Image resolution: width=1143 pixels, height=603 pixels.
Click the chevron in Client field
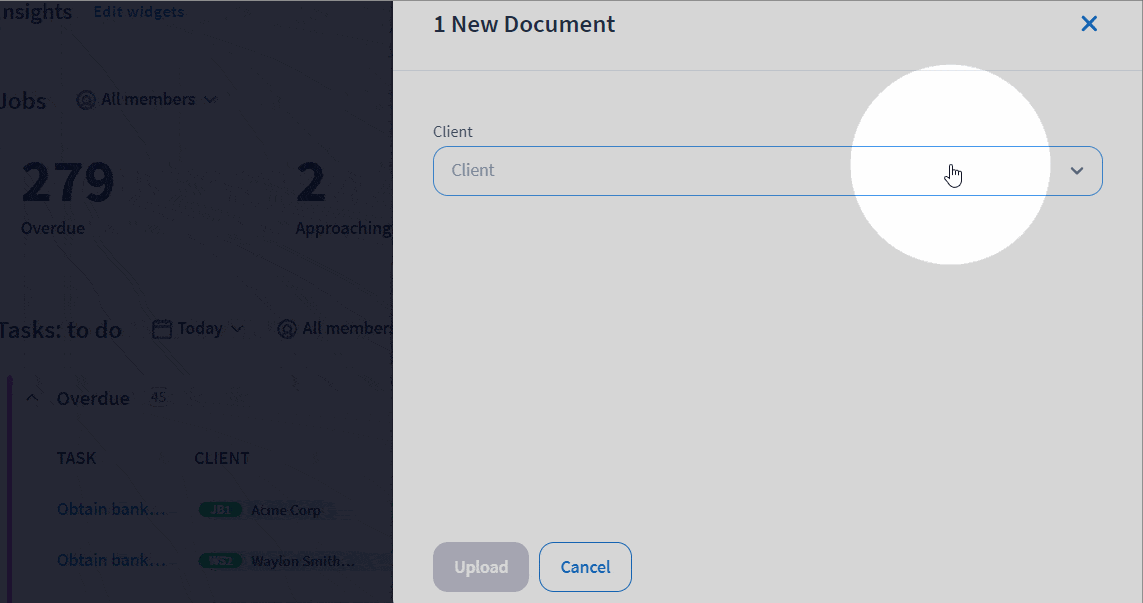[x=1076, y=171]
